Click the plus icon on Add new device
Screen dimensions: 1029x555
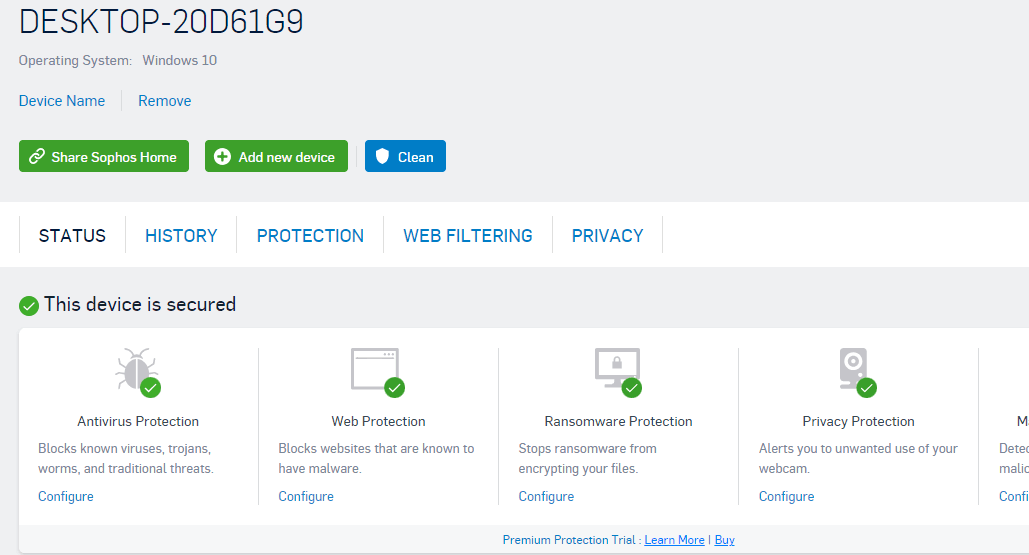click(x=222, y=156)
